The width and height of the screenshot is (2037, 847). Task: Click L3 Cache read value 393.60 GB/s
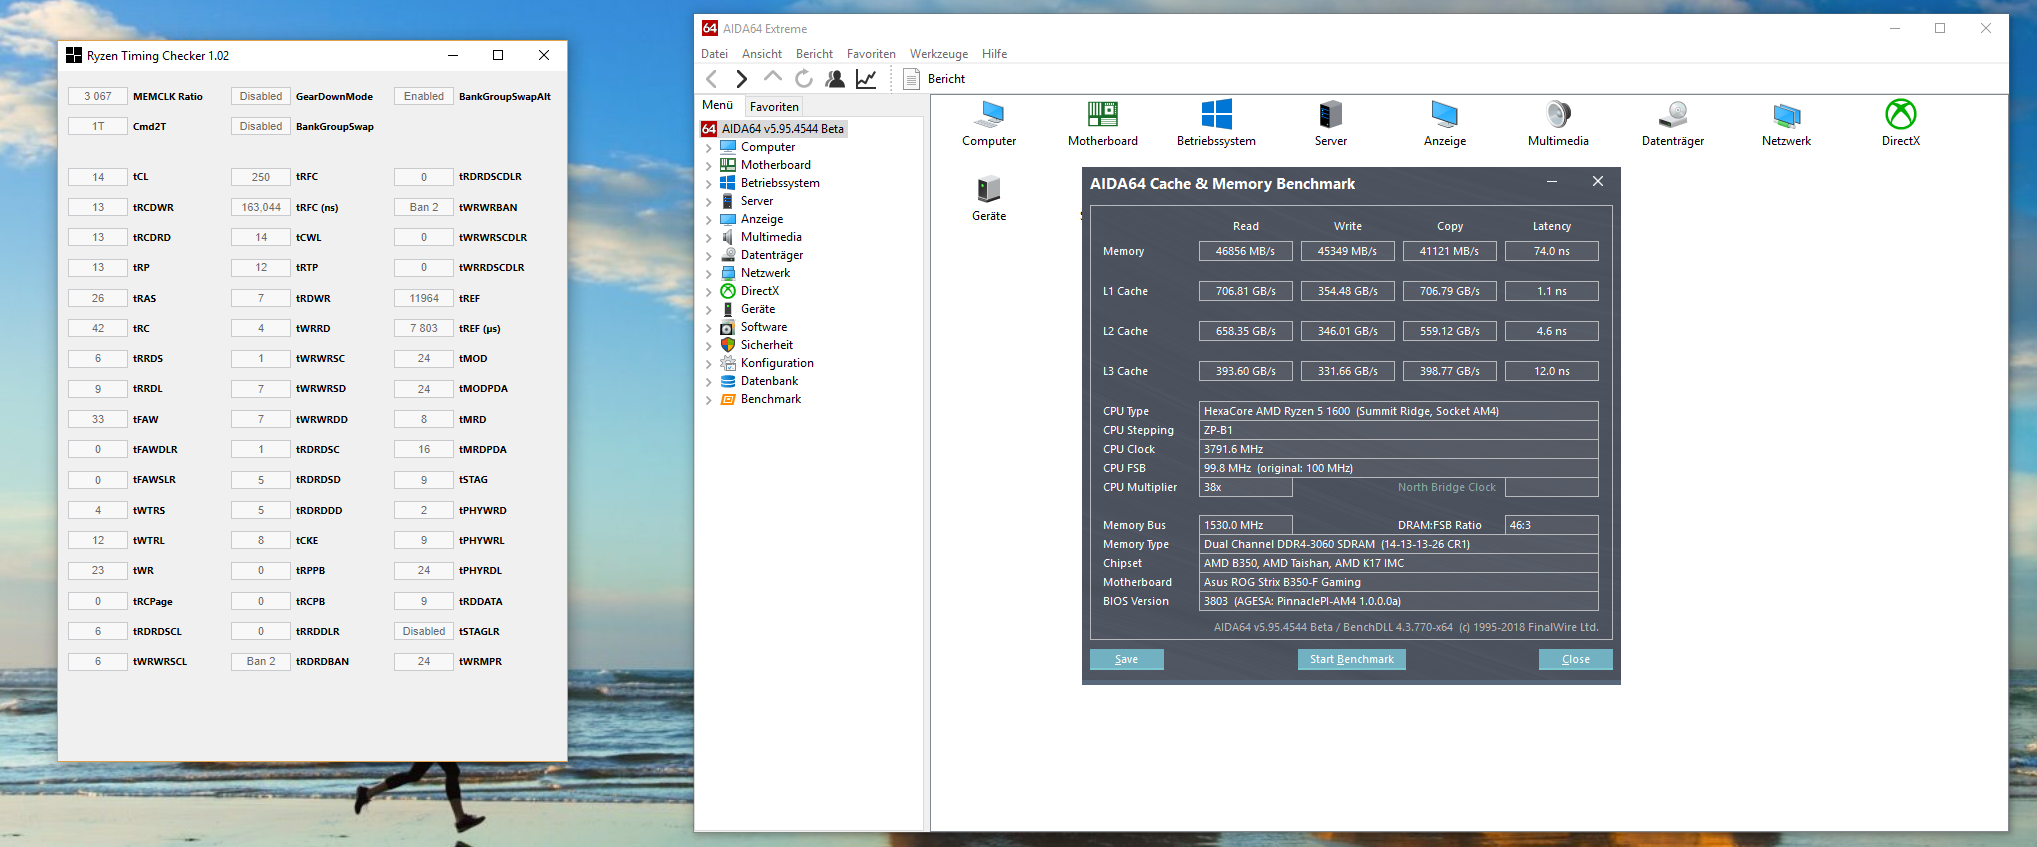(x=1245, y=371)
